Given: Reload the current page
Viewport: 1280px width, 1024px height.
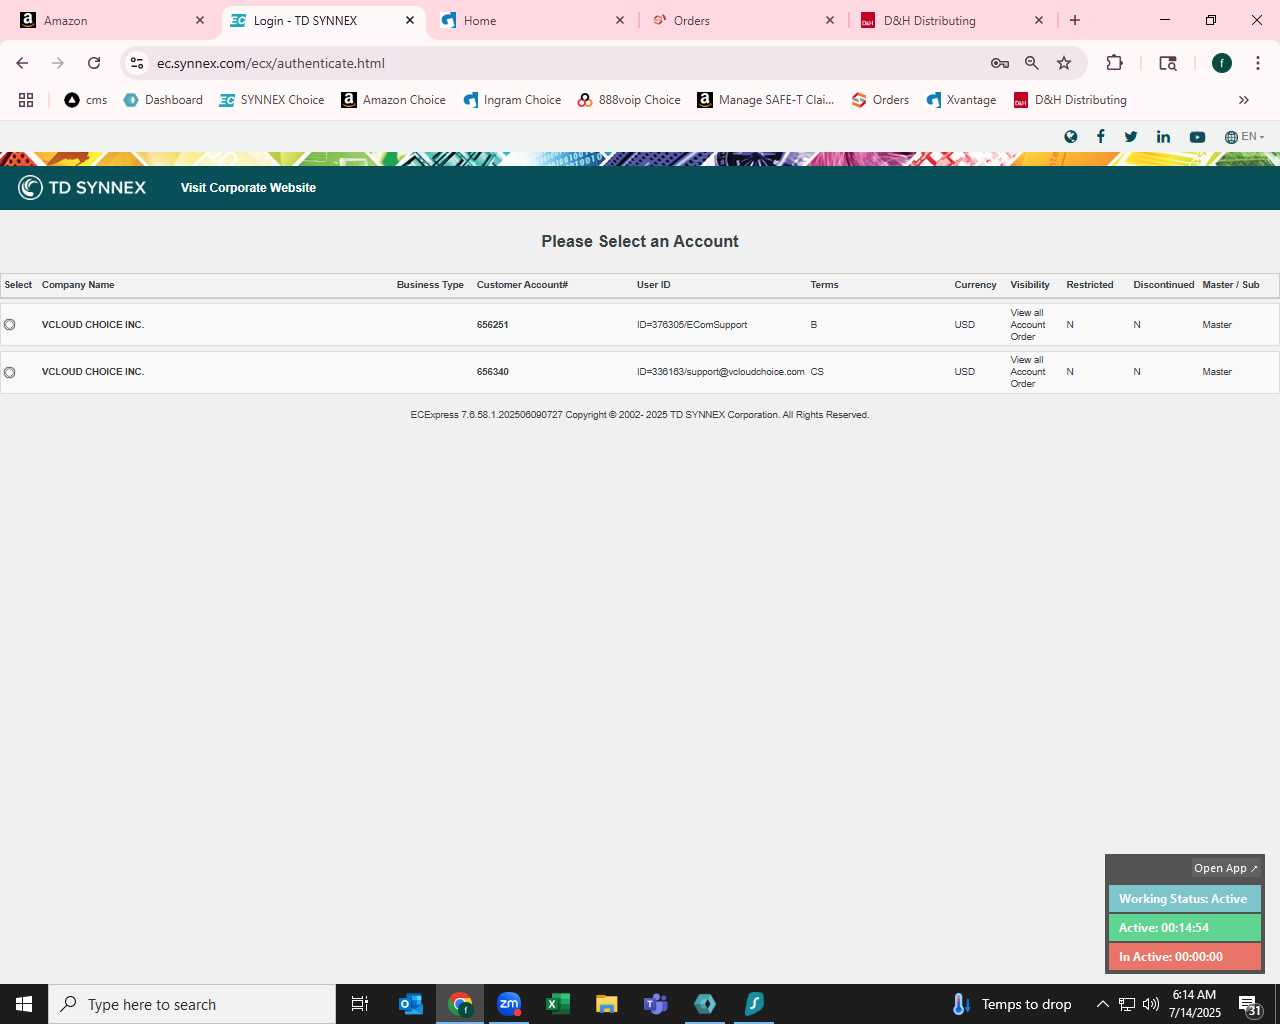Looking at the screenshot, I should (94, 63).
